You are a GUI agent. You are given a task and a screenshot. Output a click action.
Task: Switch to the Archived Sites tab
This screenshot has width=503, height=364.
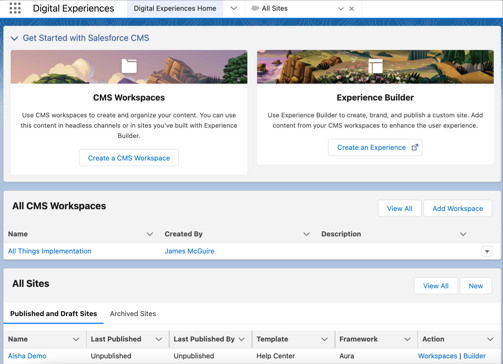[133, 314]
